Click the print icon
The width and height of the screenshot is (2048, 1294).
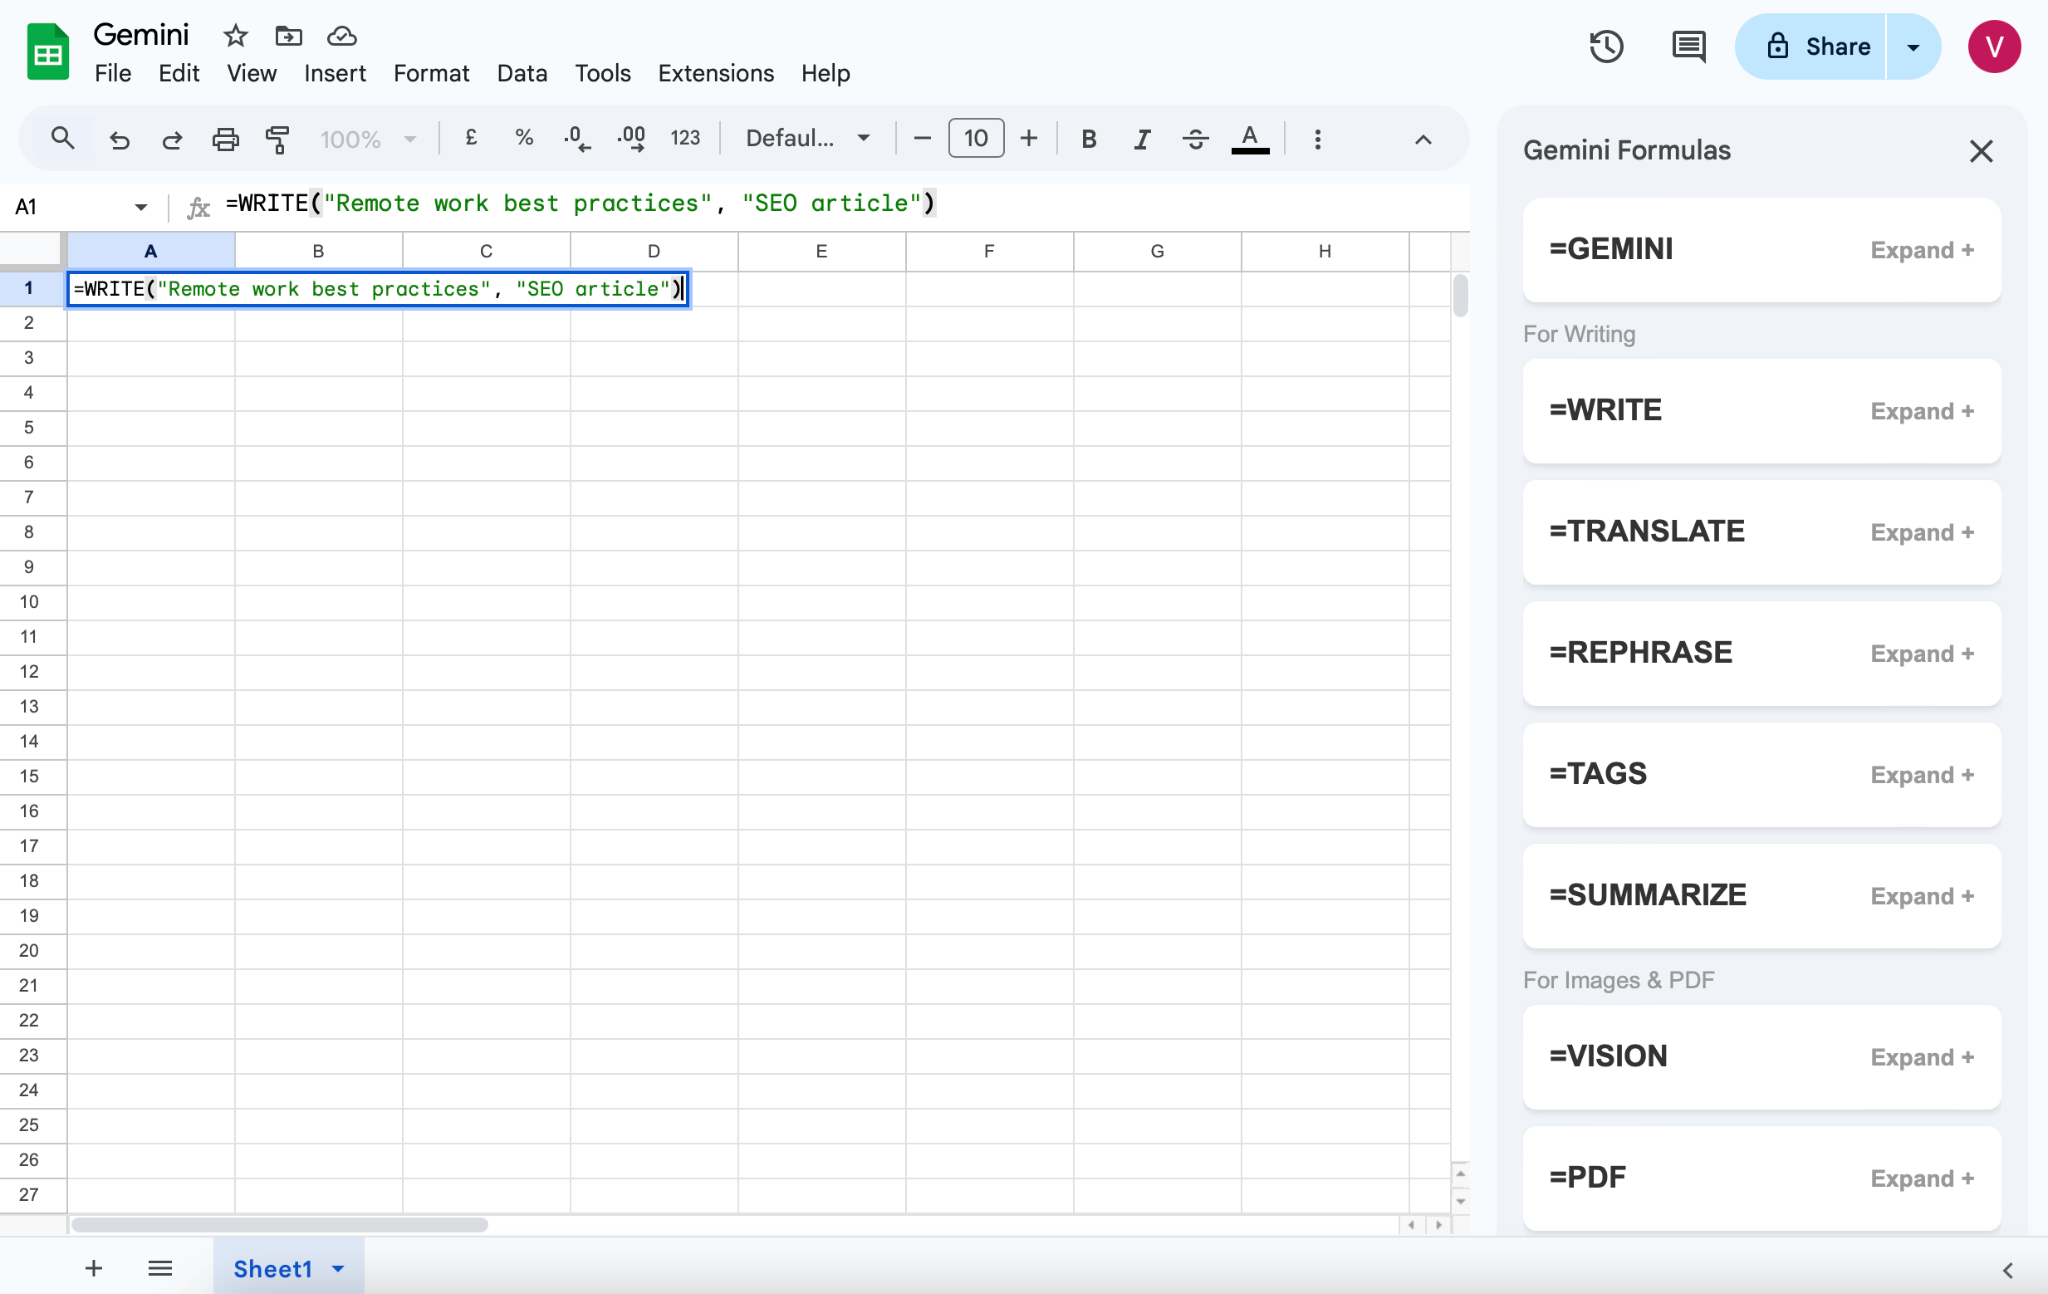(226, 139)
